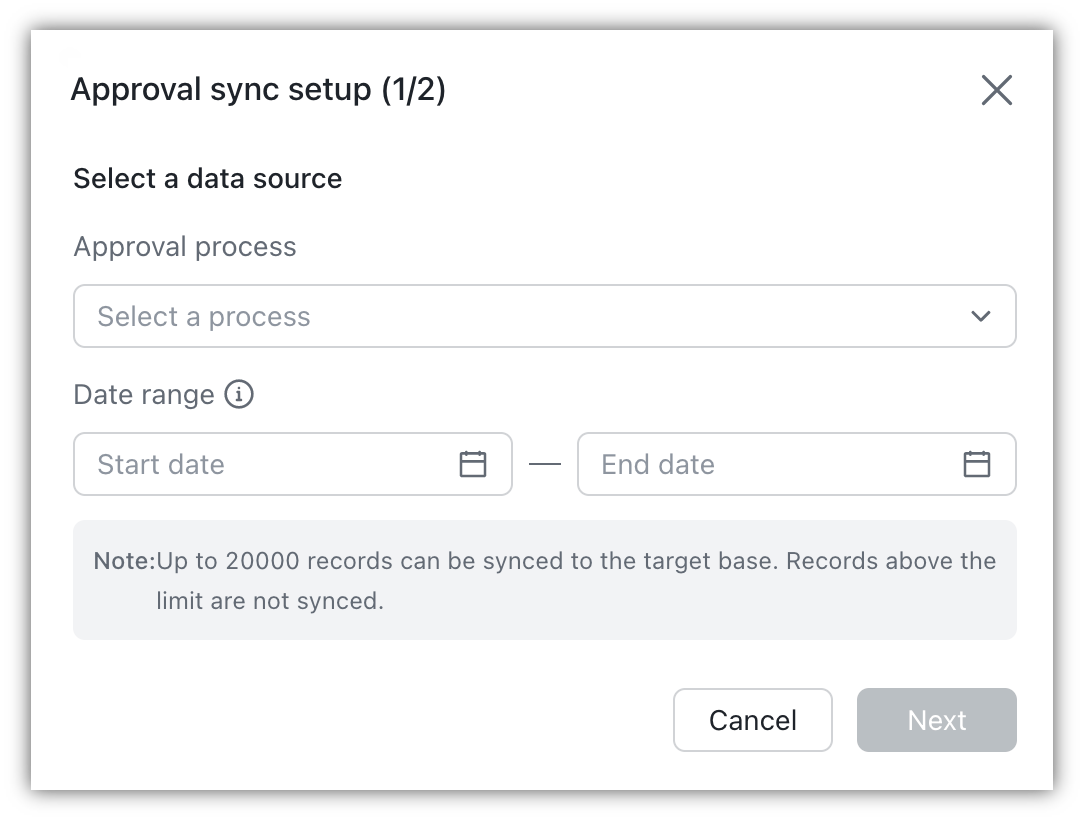Click the Select a process placeholder text
Viewport: 1084px width, 820px height.
[202, 316]
